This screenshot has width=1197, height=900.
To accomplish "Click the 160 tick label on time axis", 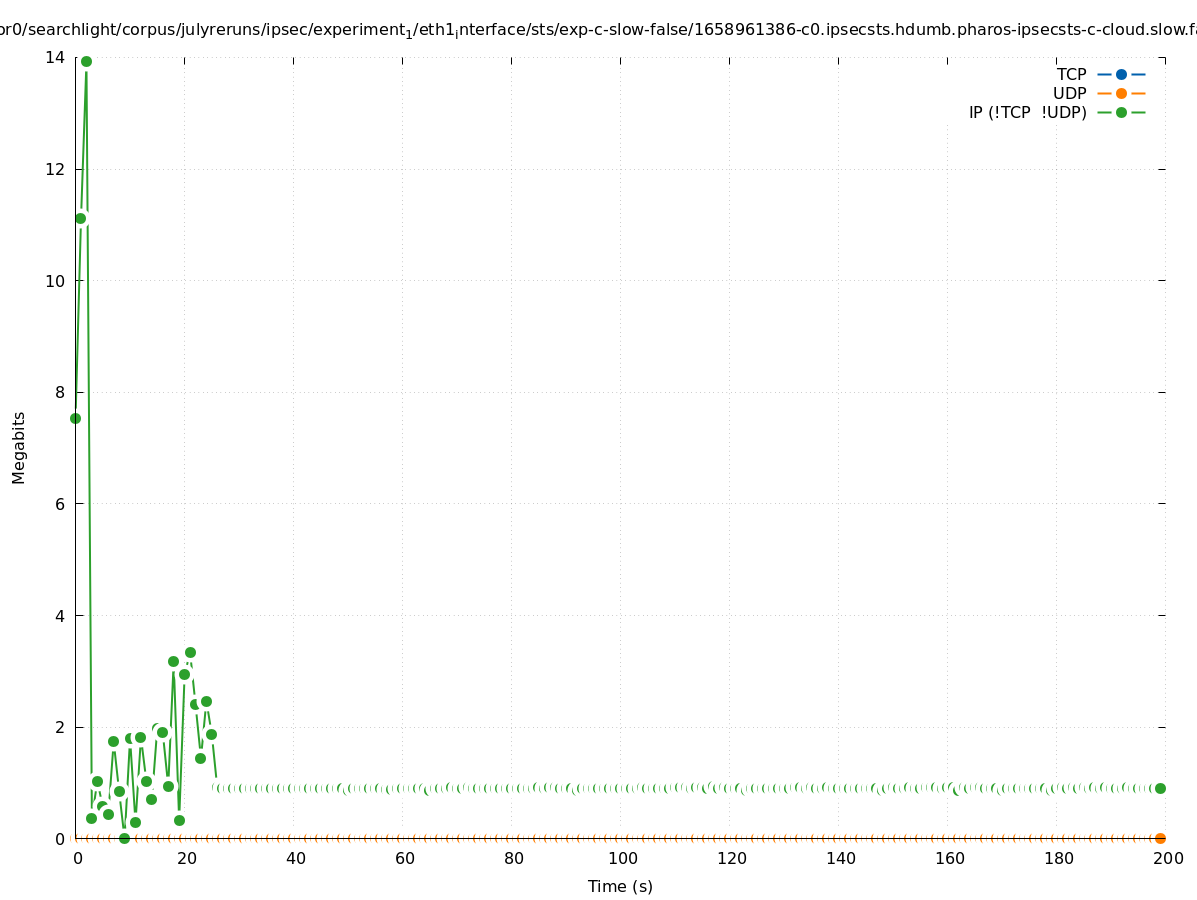I will 950,858.
